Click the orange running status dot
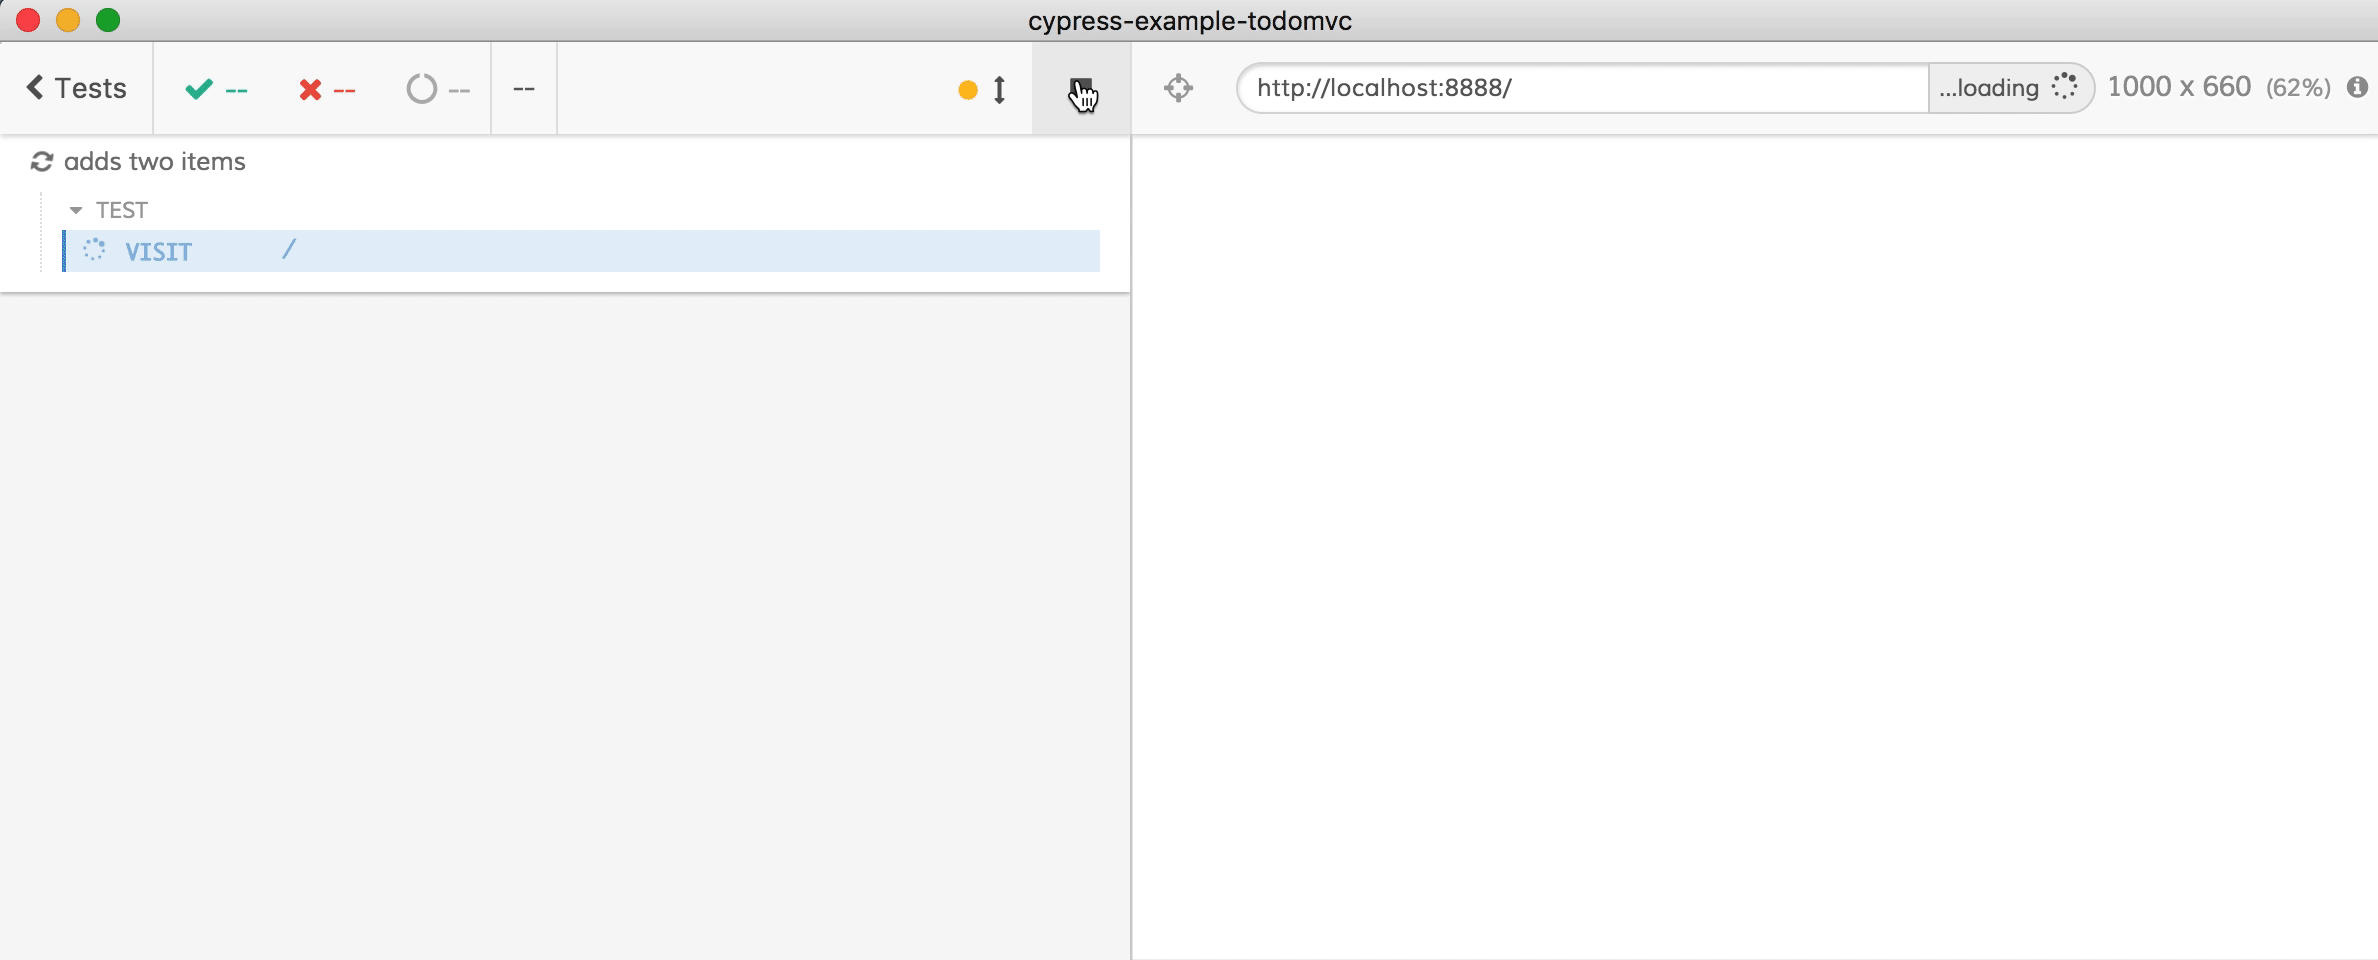The width and height of the screenshot is (2378, 960). (967, 90)
